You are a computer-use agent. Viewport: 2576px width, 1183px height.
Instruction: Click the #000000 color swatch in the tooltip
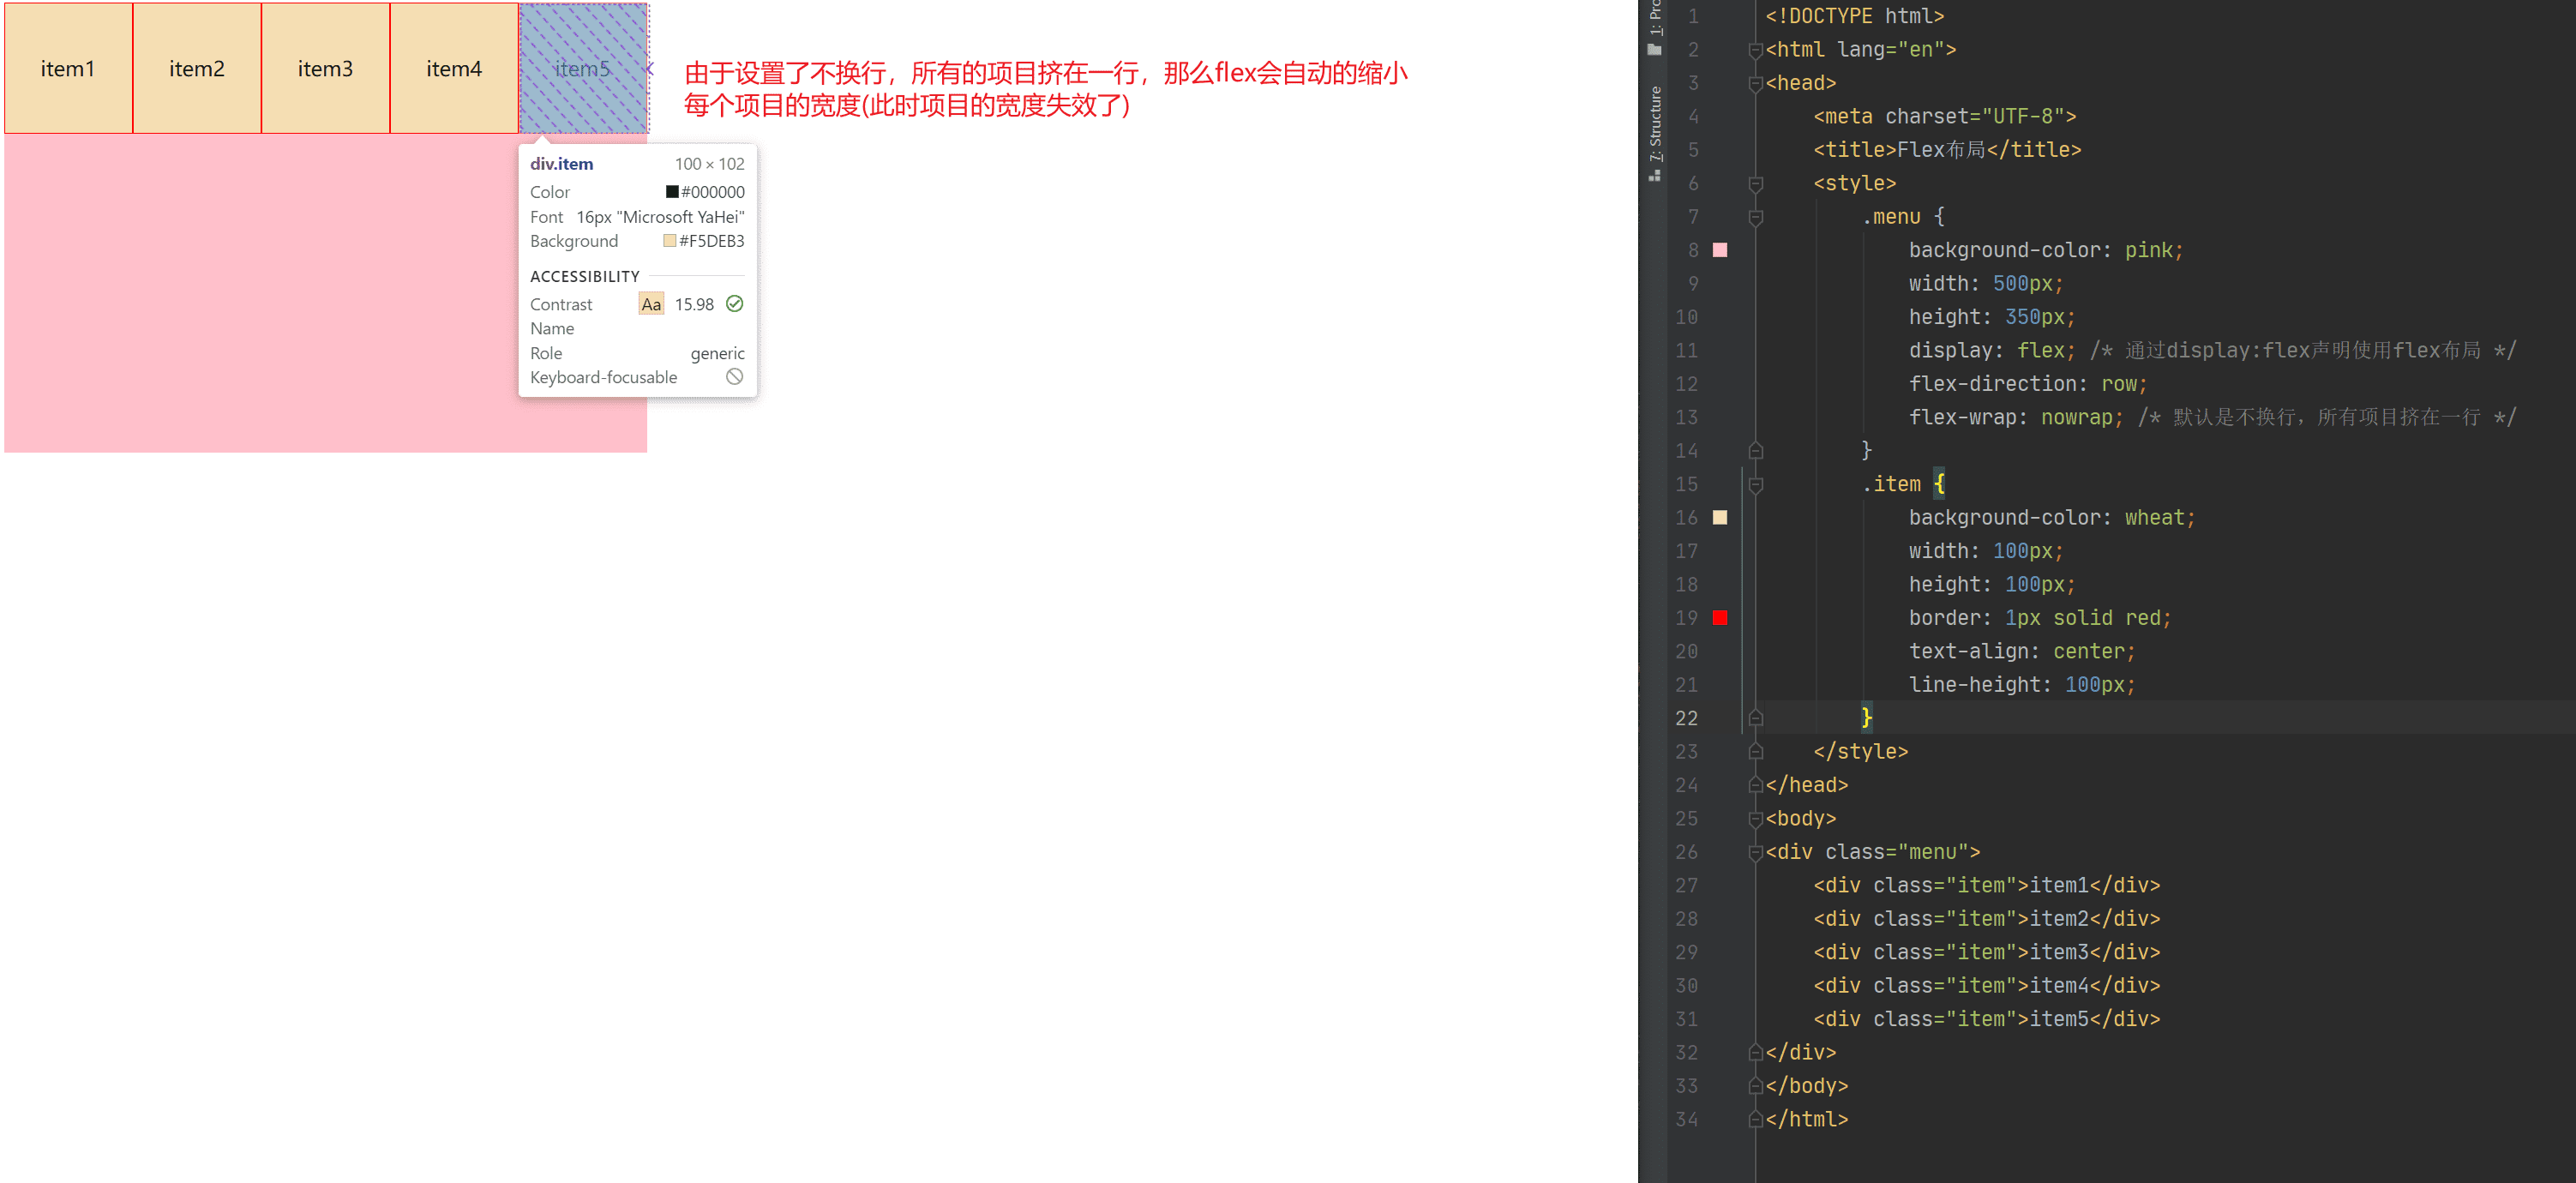672,192
